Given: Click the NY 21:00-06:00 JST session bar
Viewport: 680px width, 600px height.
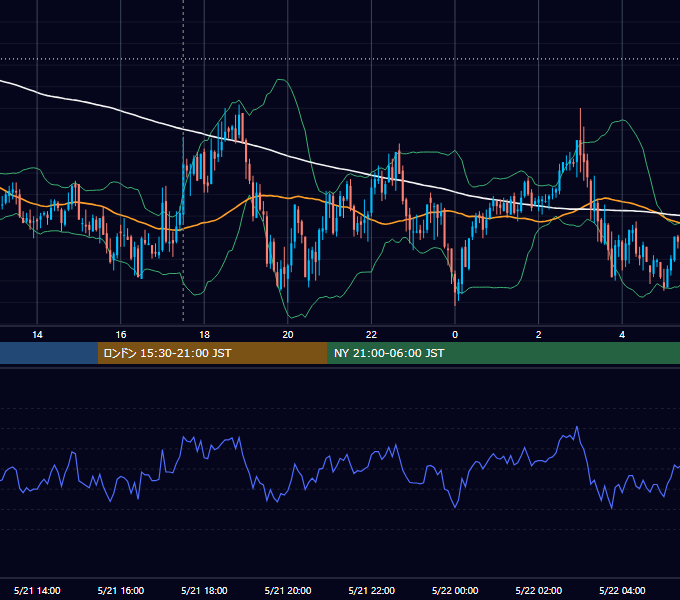Looking at the screenshot, I should pos(503,353).
